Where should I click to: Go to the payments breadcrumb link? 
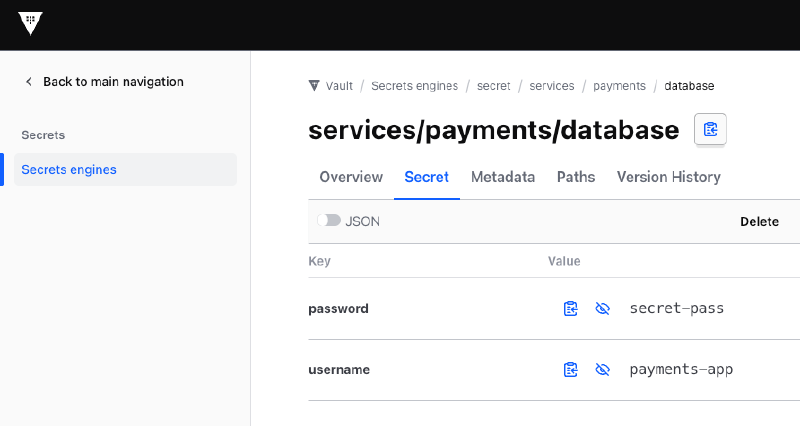(x=619, y=86)
